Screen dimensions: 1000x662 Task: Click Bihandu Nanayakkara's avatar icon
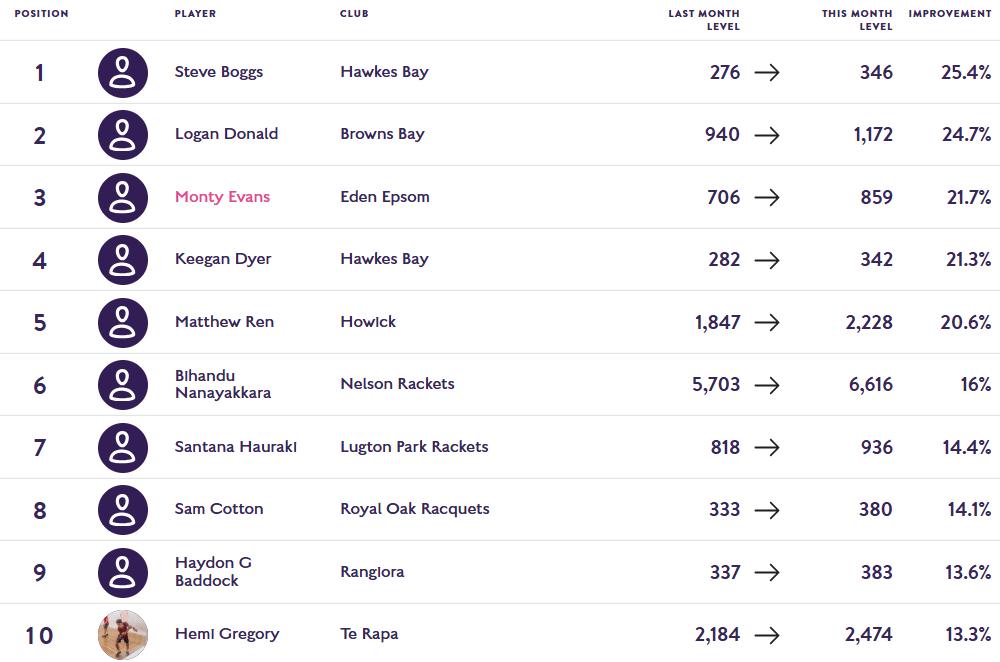(122, 385)
